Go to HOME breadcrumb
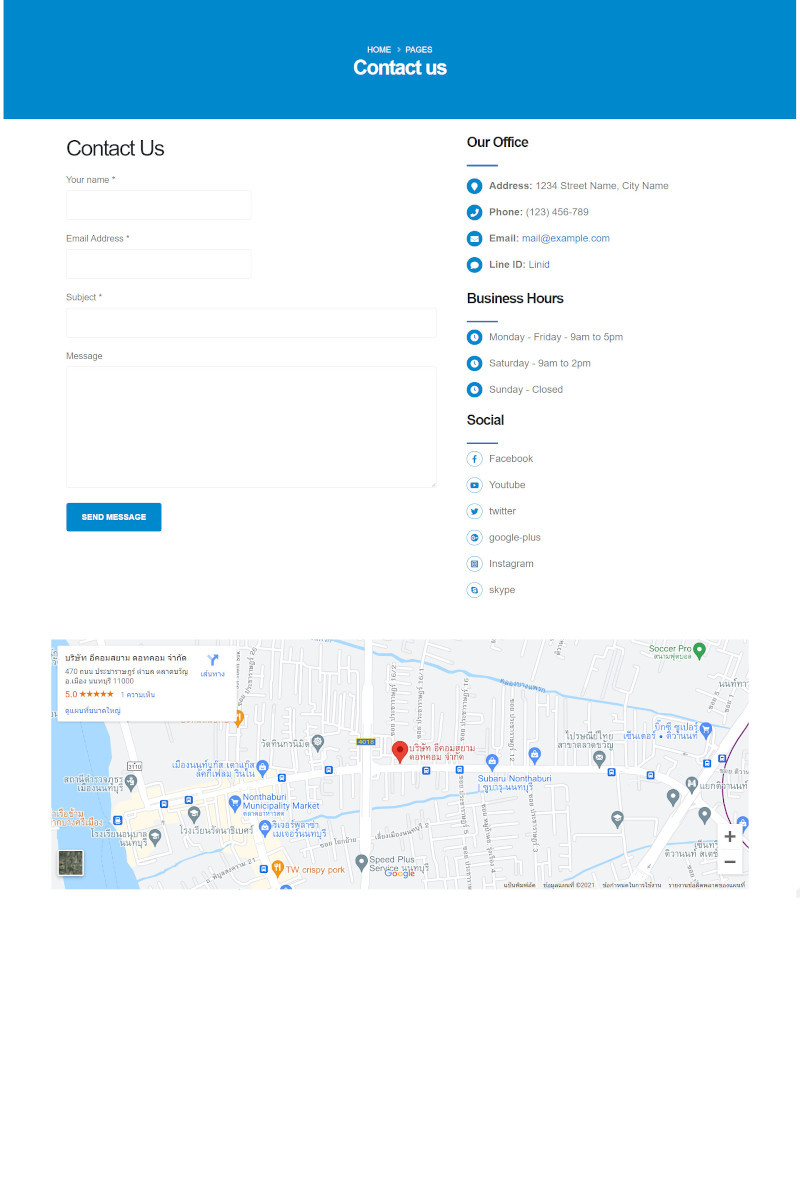 [x=379, y=50]
